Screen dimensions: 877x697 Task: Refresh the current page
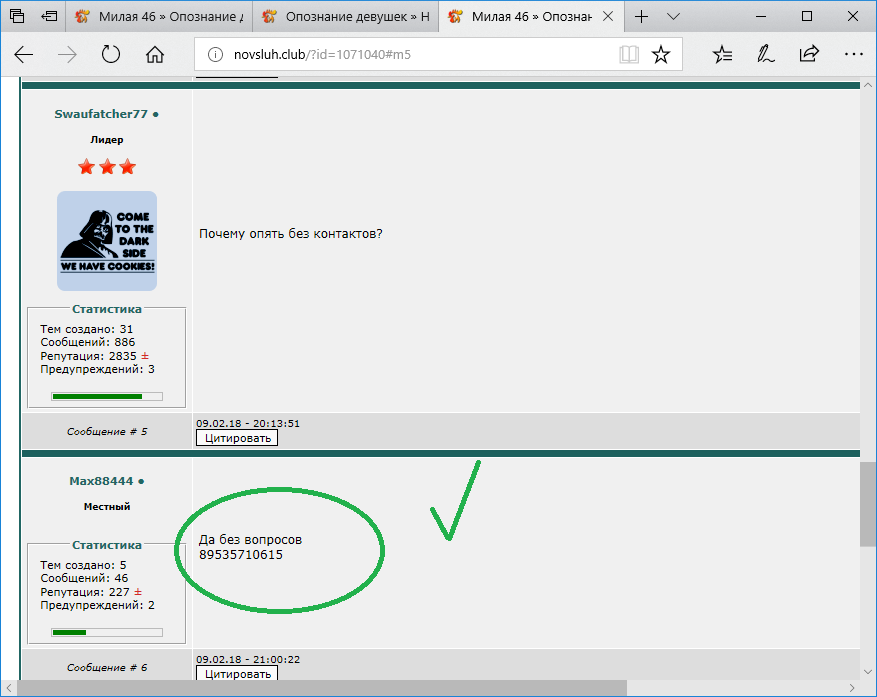pyautogui.click(x=111, y=55)
